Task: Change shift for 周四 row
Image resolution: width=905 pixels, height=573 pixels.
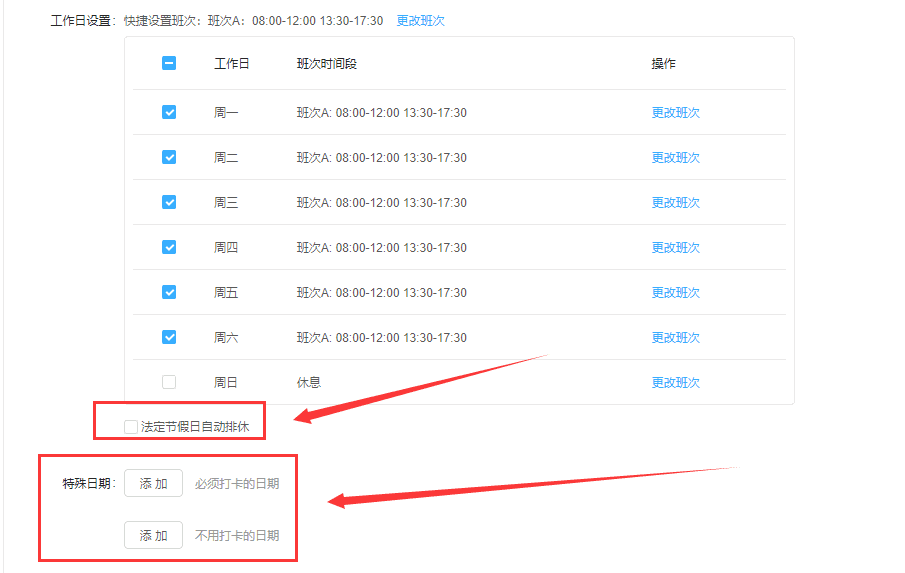Action: (676, 248)
